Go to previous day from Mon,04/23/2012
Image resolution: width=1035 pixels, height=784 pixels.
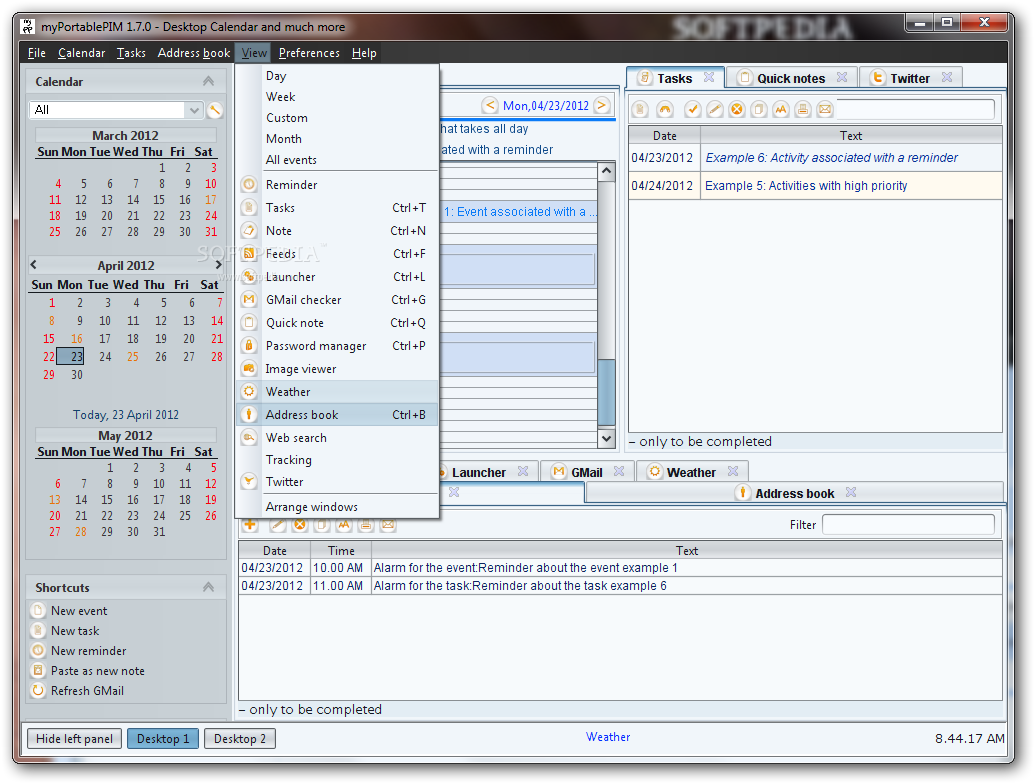(490, 105)
